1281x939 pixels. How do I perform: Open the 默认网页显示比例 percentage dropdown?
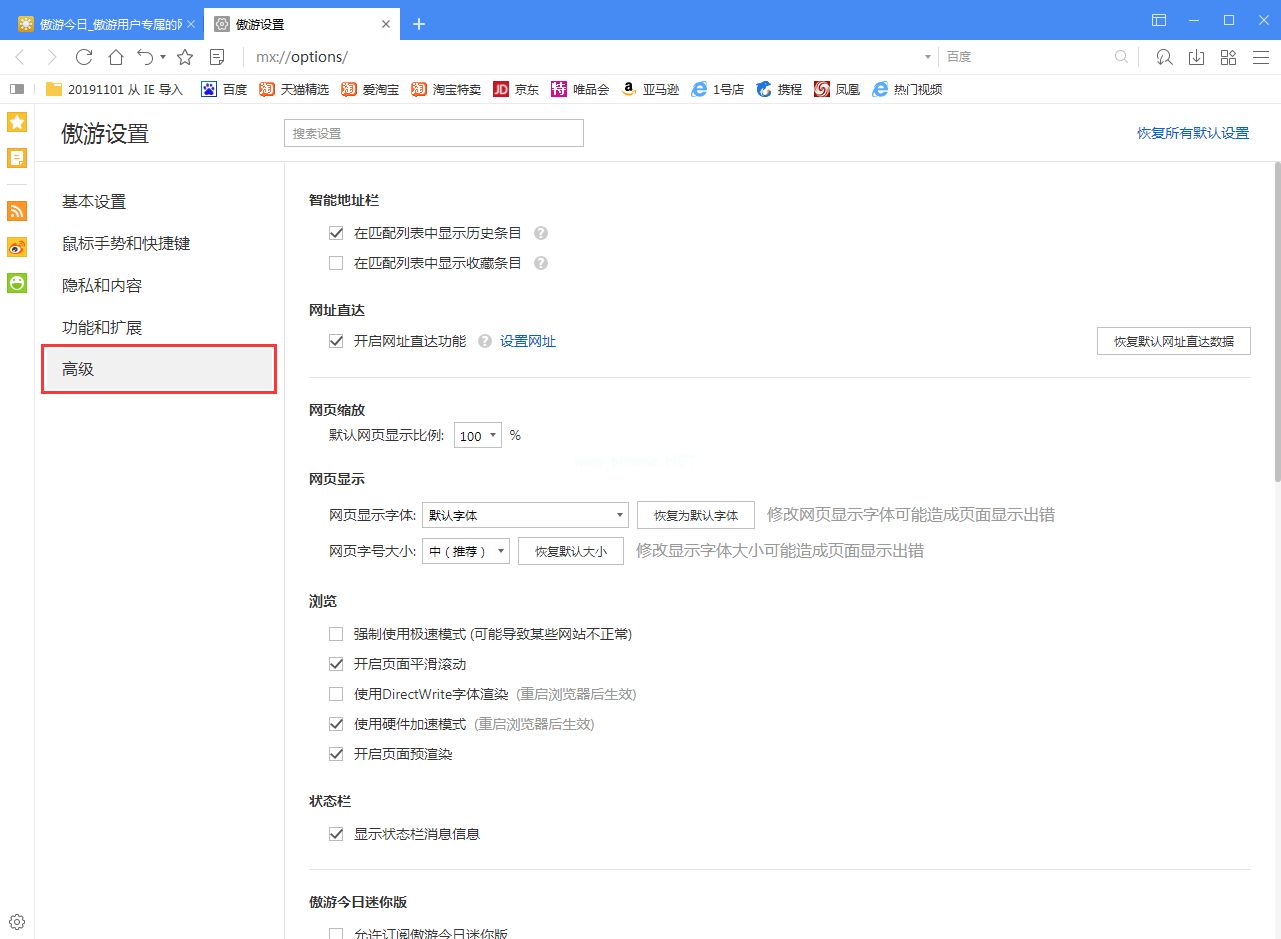(x=477, y=435)
